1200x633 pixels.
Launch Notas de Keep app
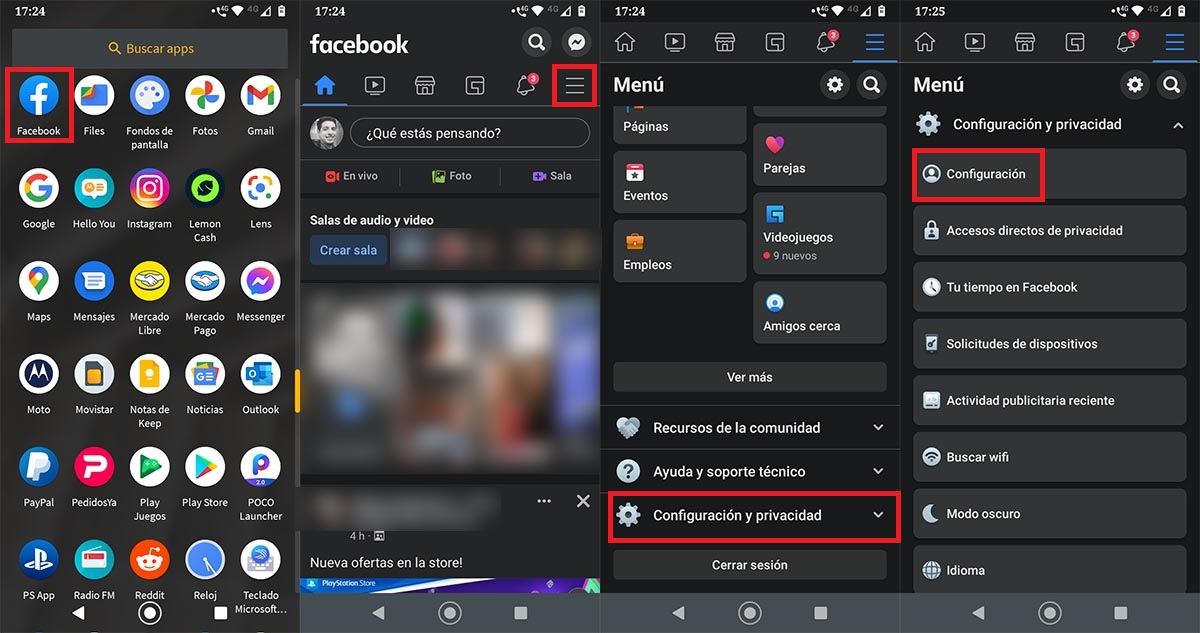click(x=149, y=374)
